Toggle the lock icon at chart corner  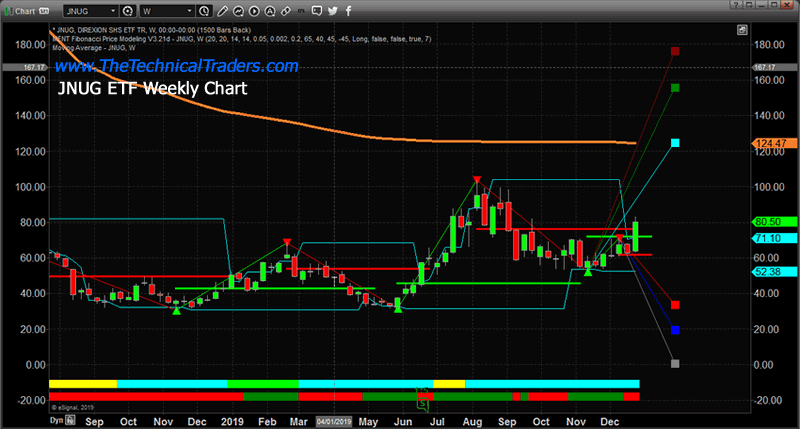point(742,30)
